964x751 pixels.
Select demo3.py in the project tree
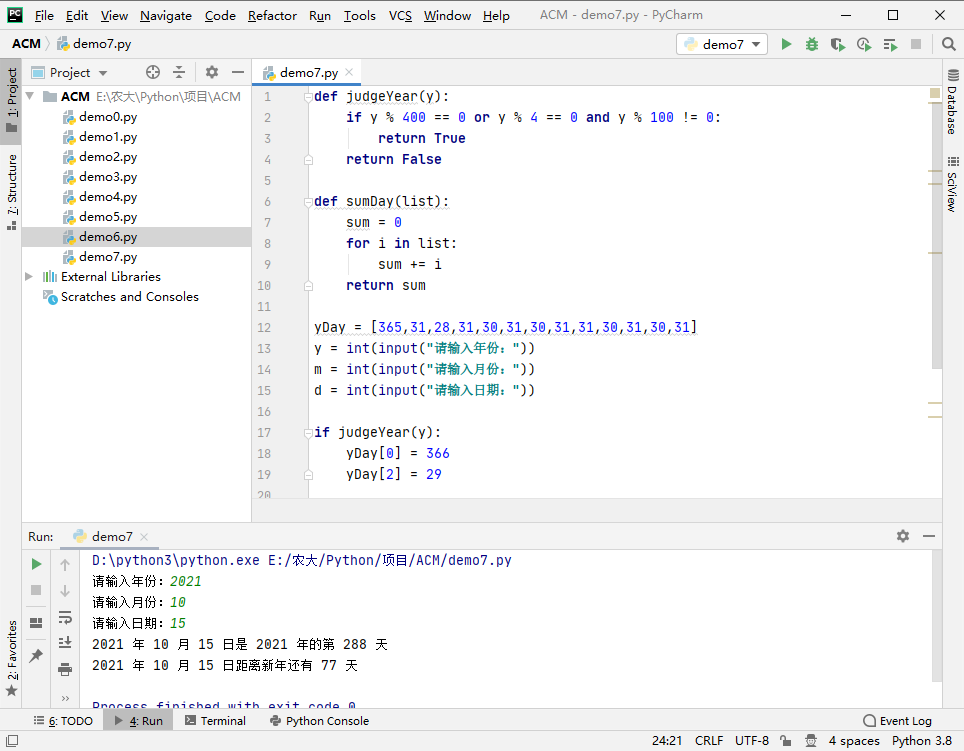(108, 177)
